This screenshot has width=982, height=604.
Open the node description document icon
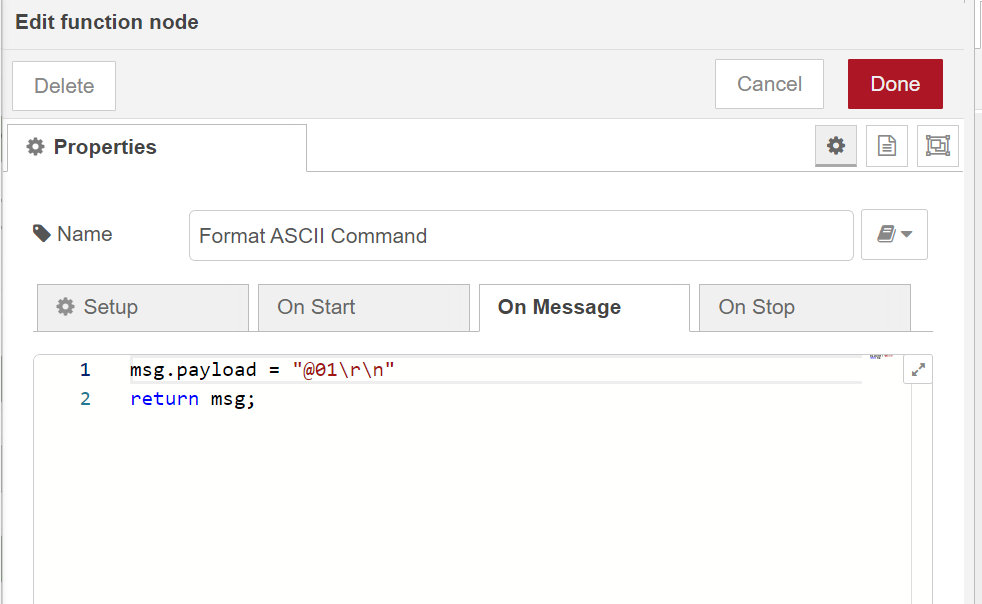886,146
